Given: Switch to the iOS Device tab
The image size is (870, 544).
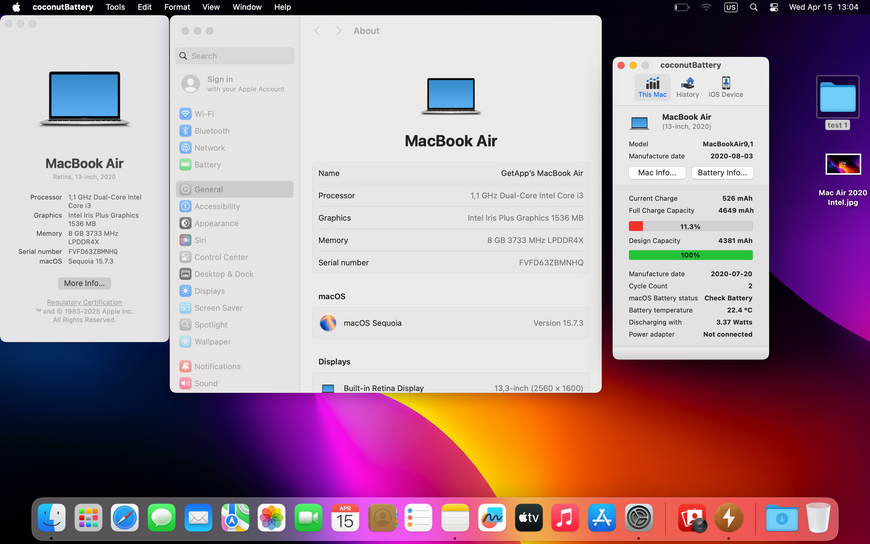Looking at the screenshot, I should (725, 87).
